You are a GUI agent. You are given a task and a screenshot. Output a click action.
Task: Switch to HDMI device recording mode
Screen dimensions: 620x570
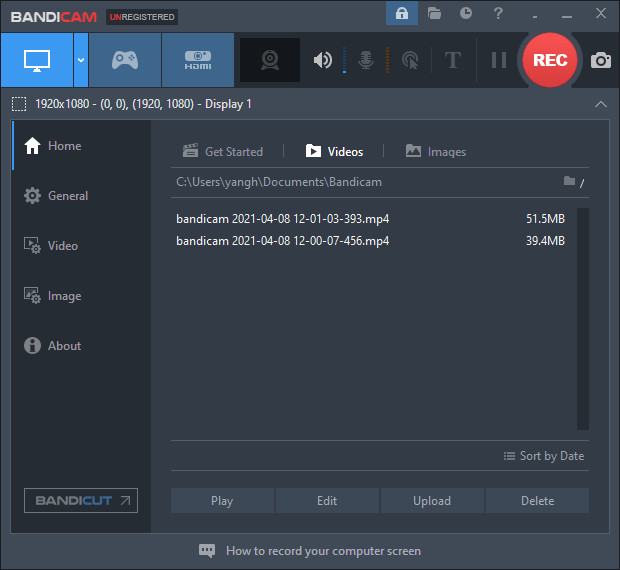(x=198, y=60)
